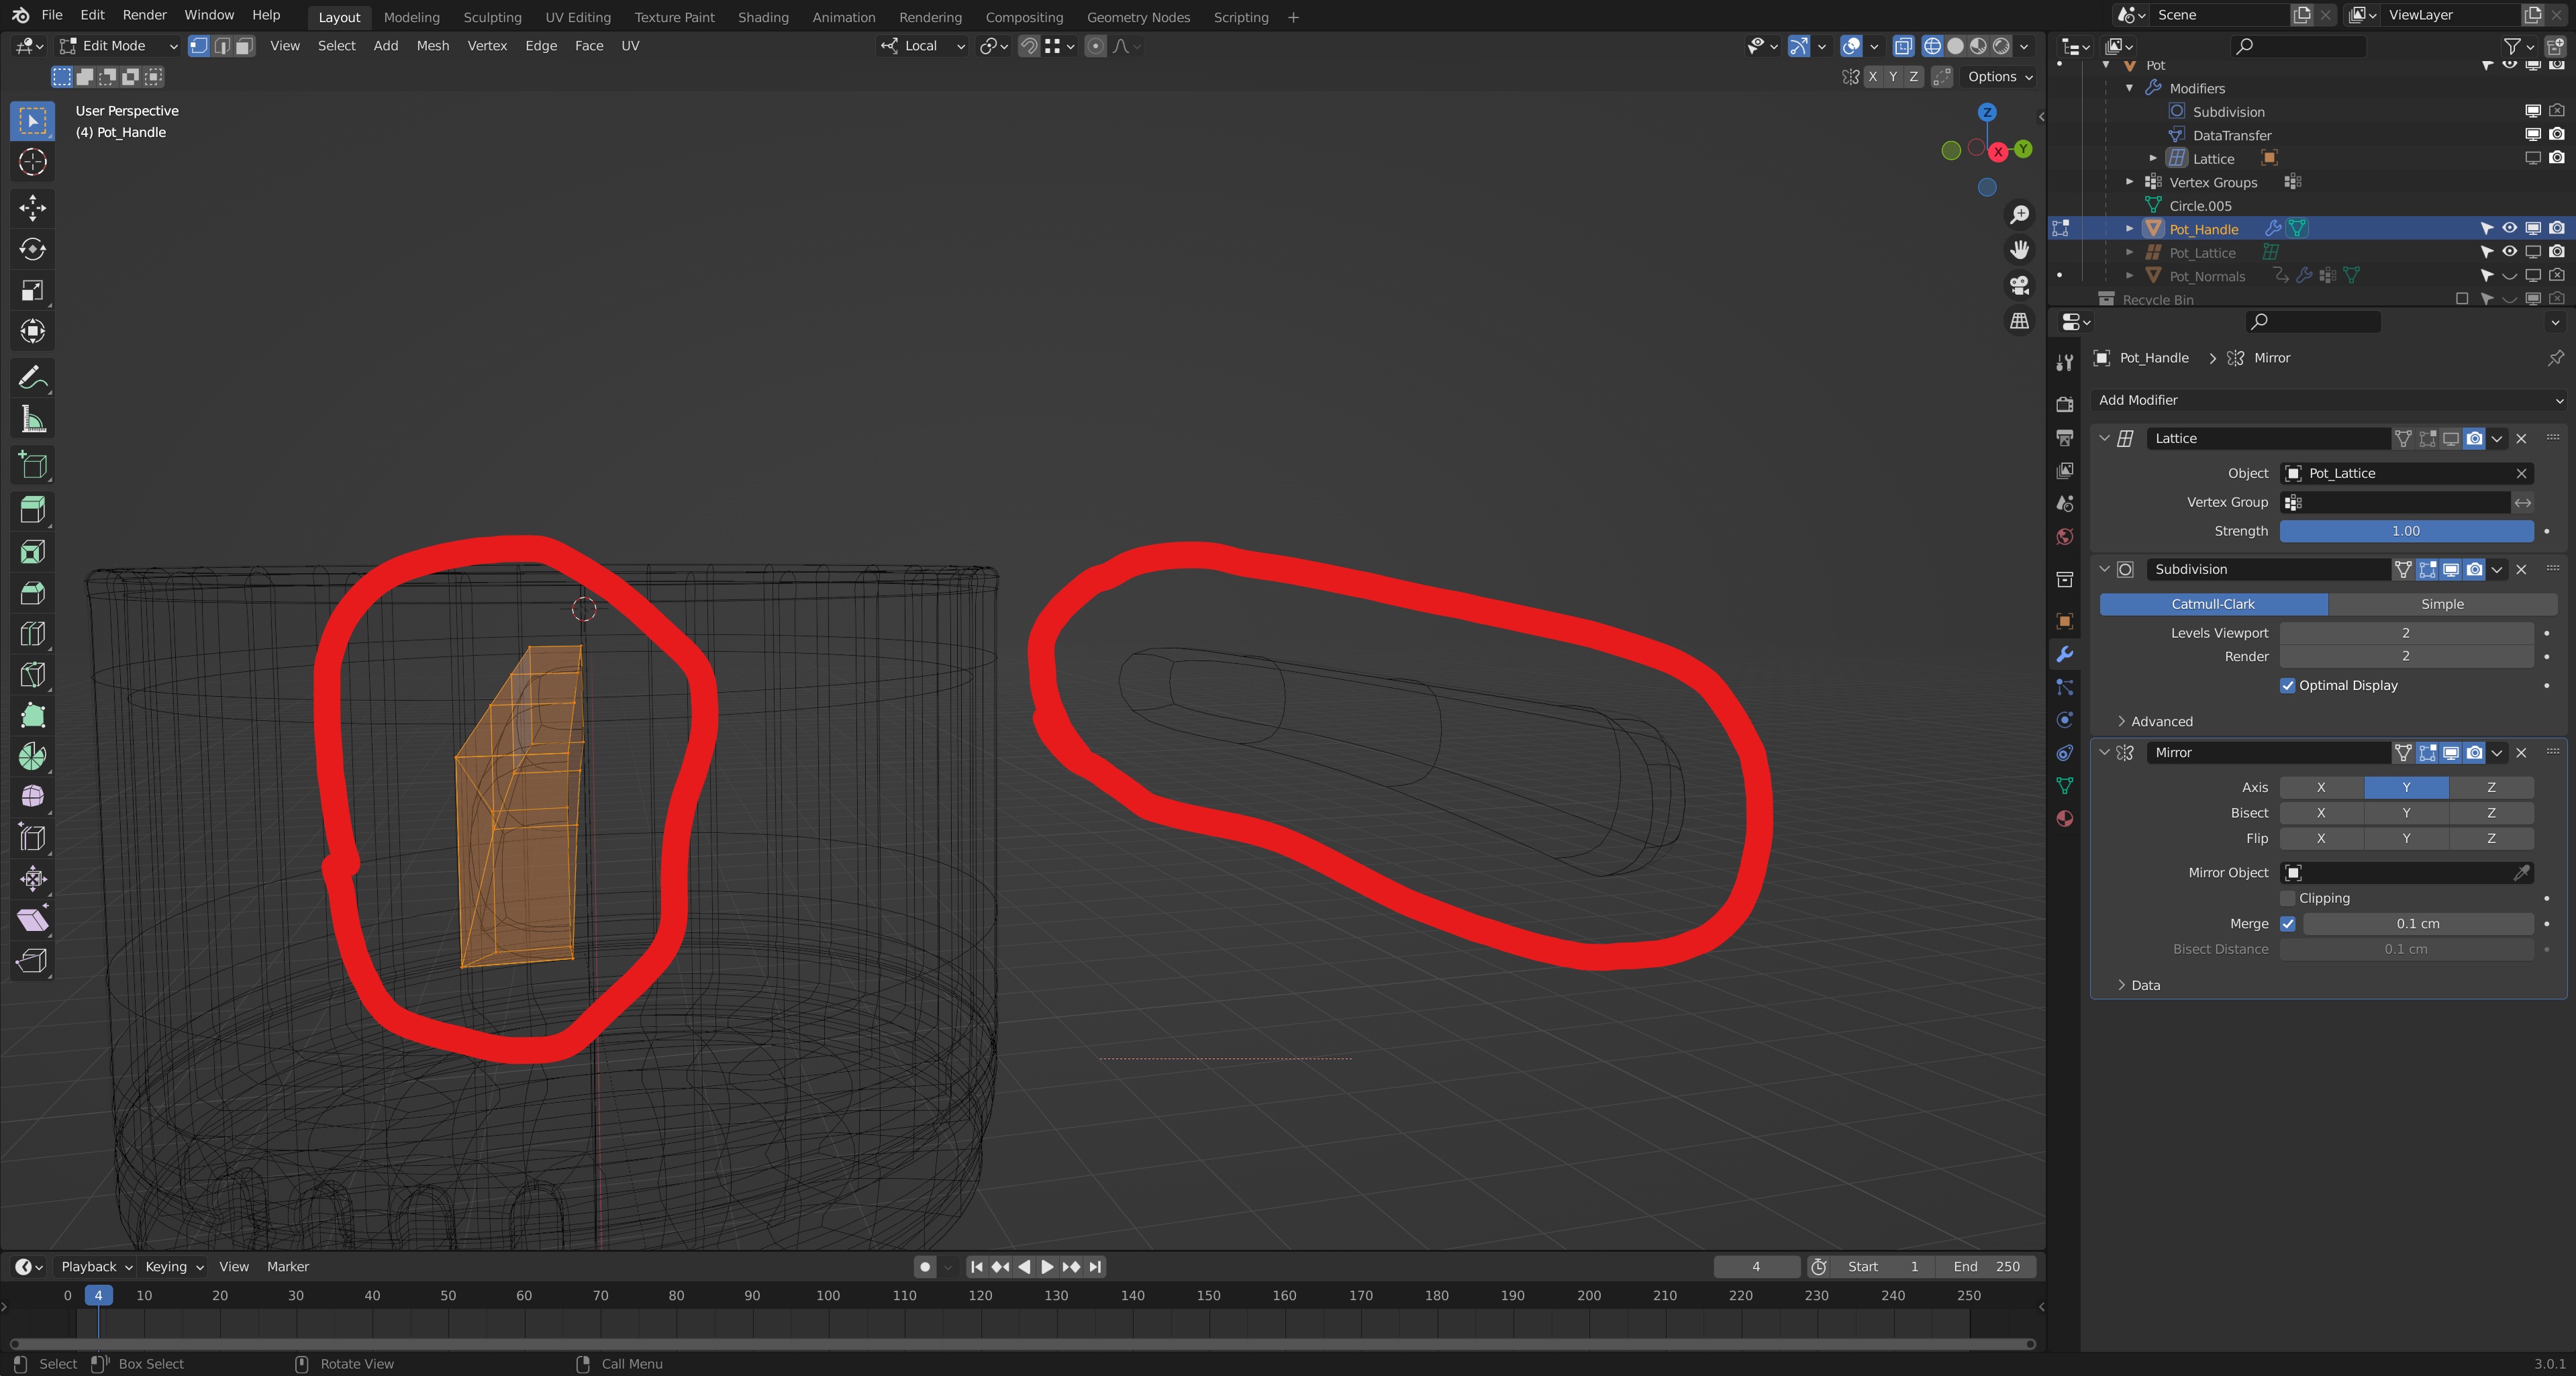2576x1376 pixels.
Task: Click the Mirror Object field
Action: pyautogui.click(x=2400, y=873)
